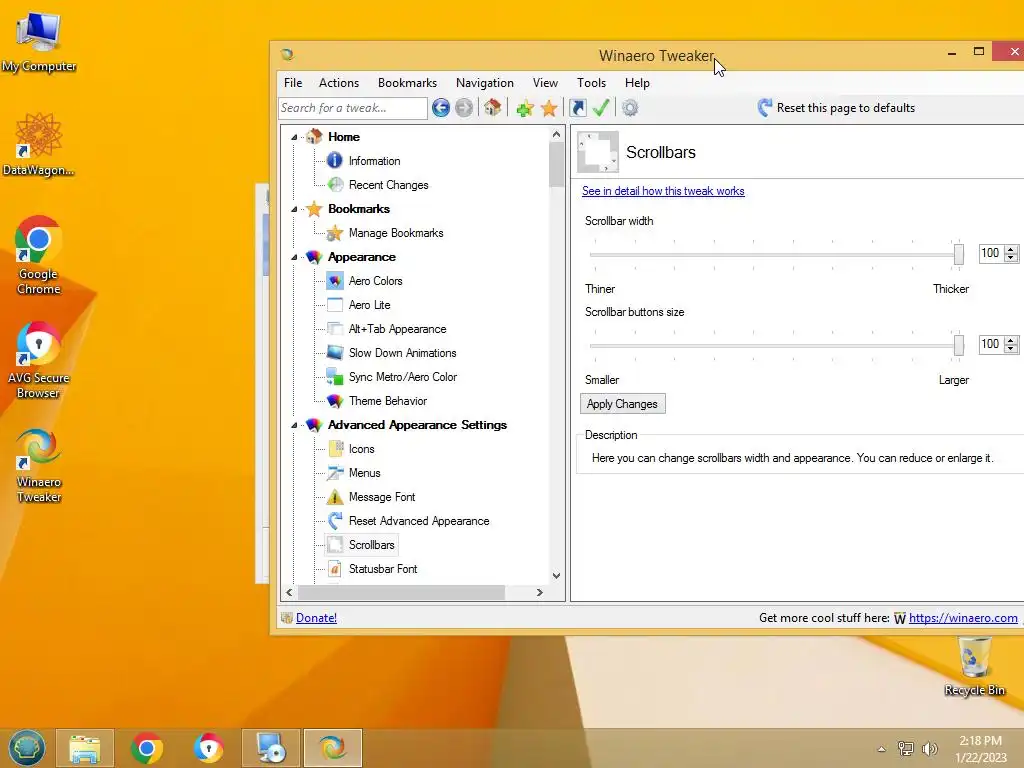Click the Scrollbar width value field
The height and width of the screenshot is (768, 1024).
coord(991,253)
